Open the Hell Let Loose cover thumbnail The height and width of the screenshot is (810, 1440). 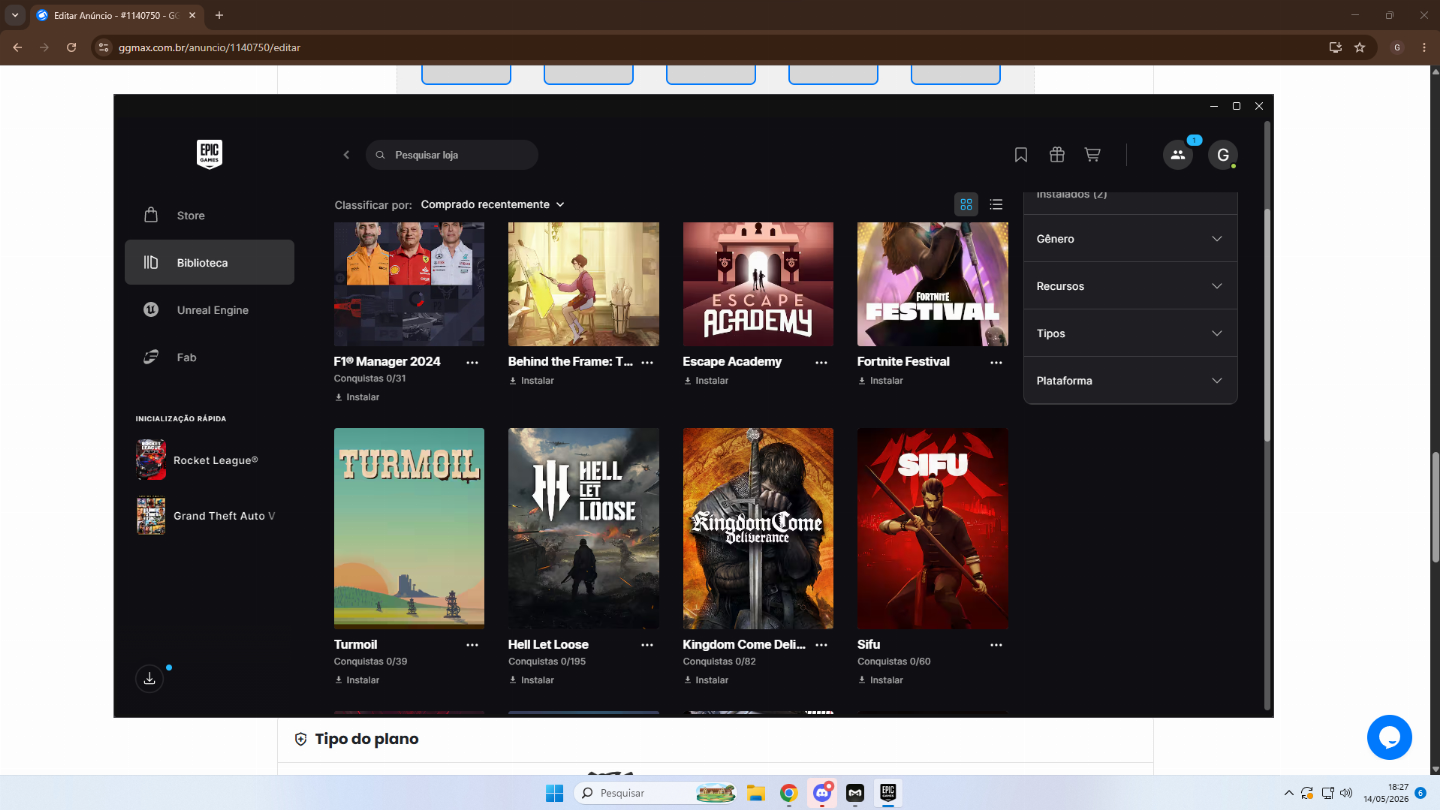583,528
